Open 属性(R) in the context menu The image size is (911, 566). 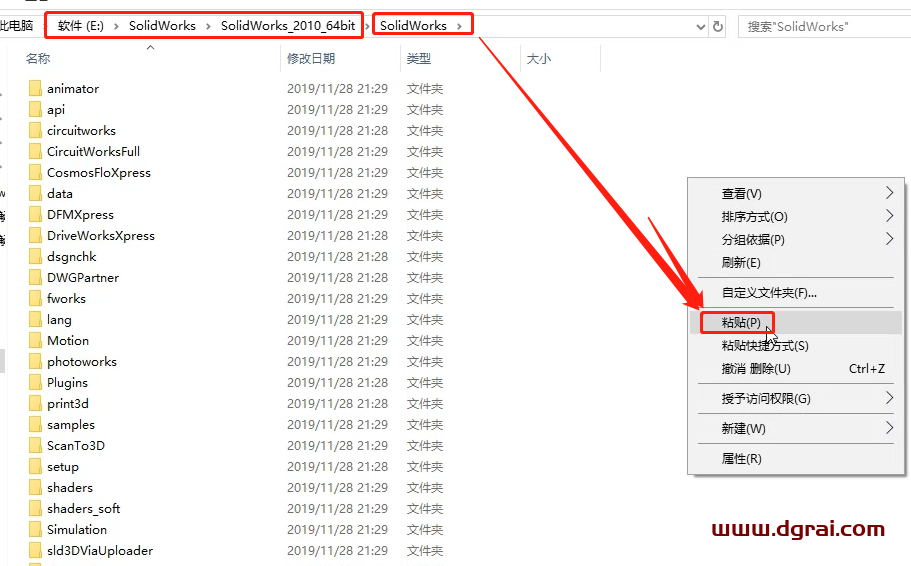click(795, 458)
